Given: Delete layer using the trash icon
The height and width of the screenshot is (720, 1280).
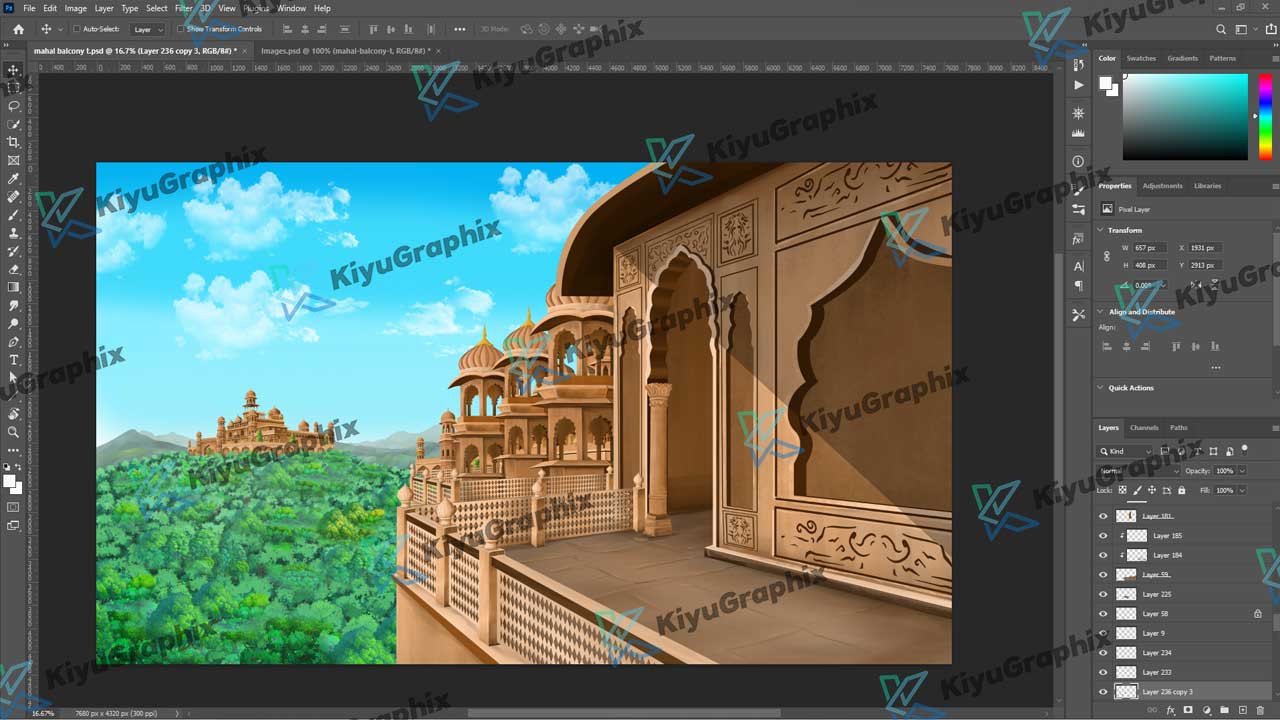Looking at the screenshot, I should tap(1260, 710).
